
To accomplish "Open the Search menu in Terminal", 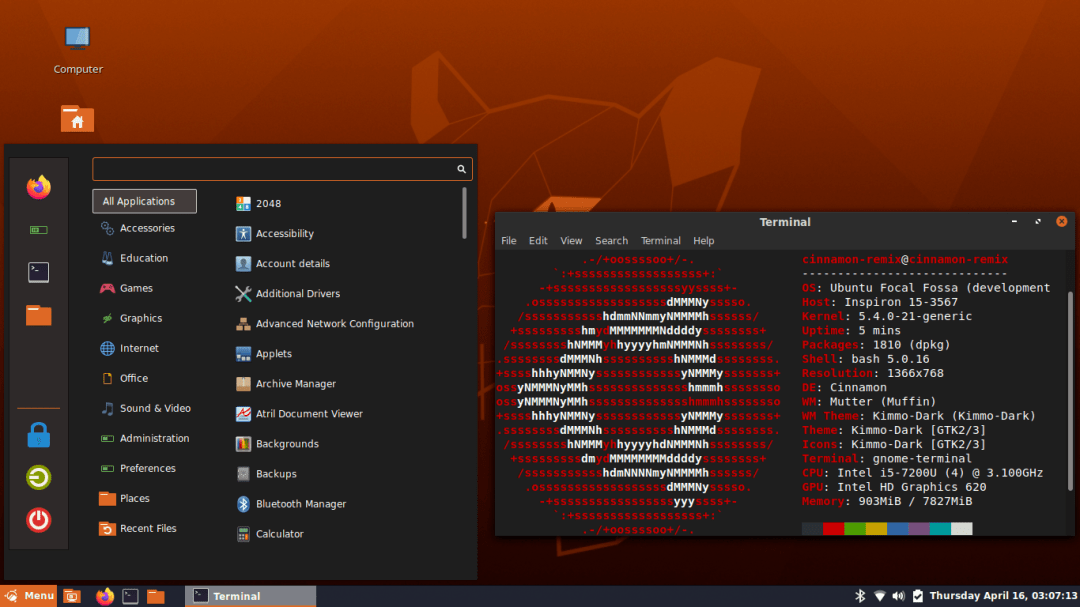I will 611,241.
